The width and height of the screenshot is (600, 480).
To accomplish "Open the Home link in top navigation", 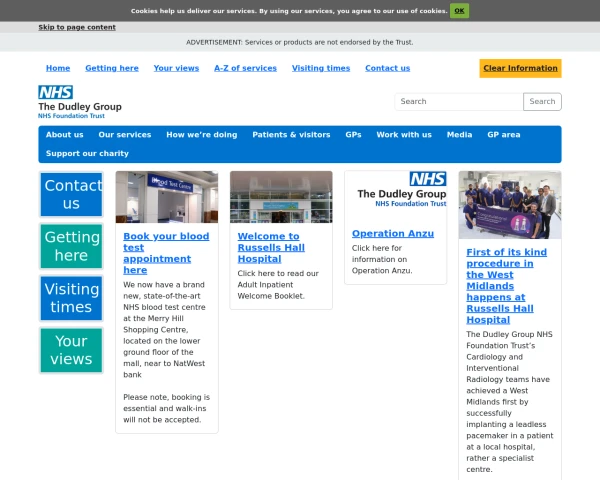I will pos(58,68).
